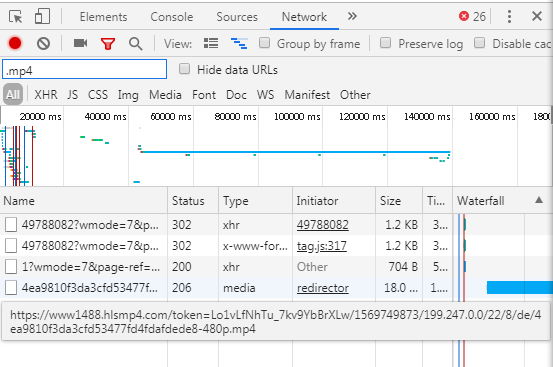
Task: Select request 4ea9810f3da3cfd53477f...
Action: click(90, 288)
